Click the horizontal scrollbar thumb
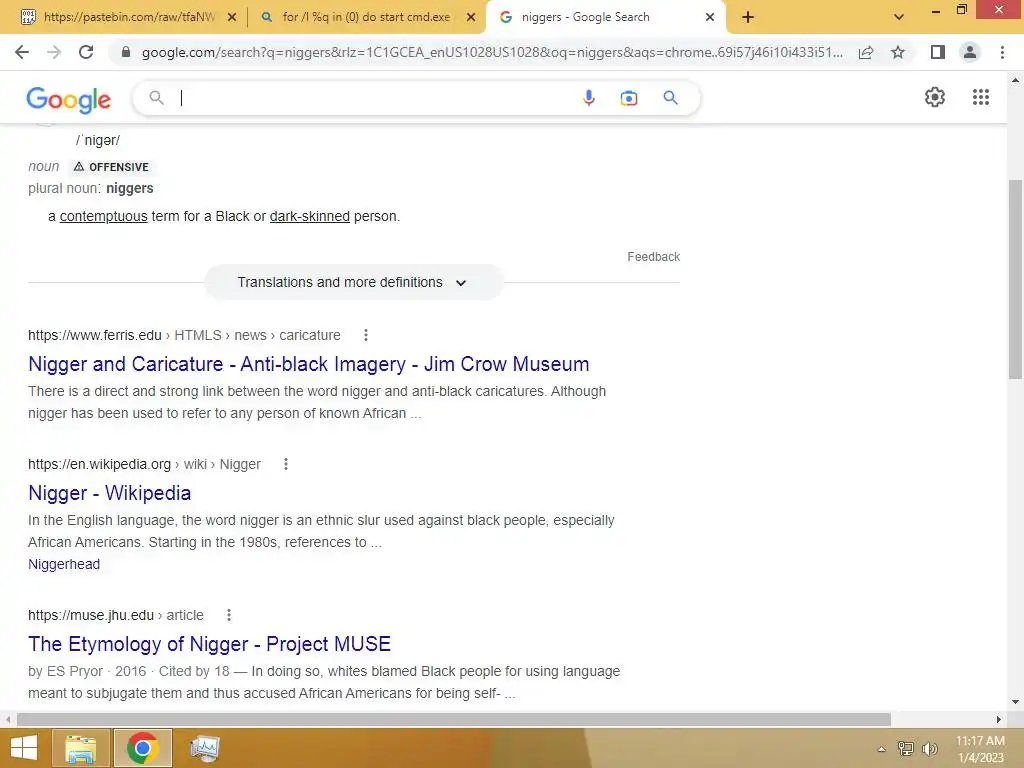Screen dimensions: 1024x768 [454, 719]
